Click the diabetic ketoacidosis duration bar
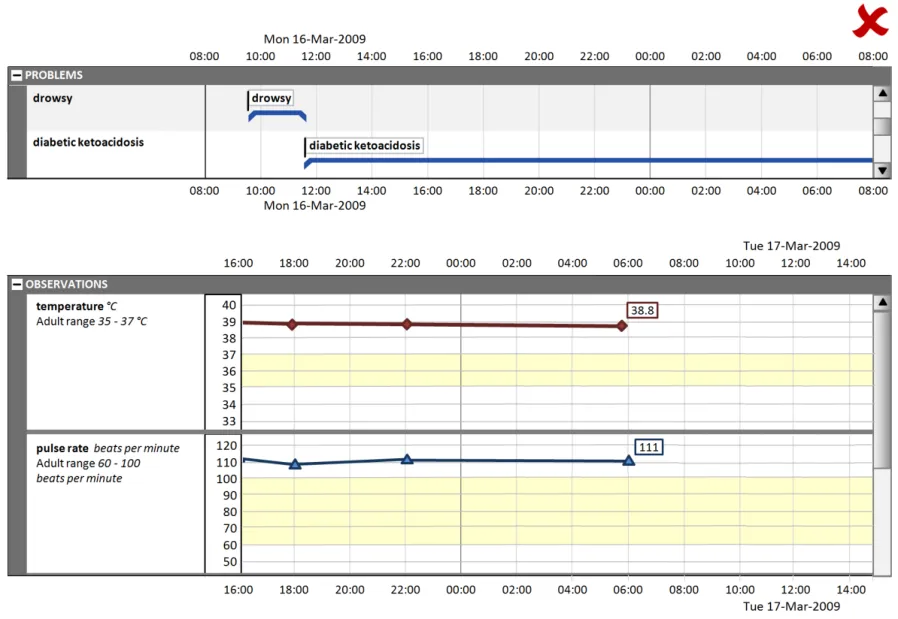 click(x=590, y=160)
